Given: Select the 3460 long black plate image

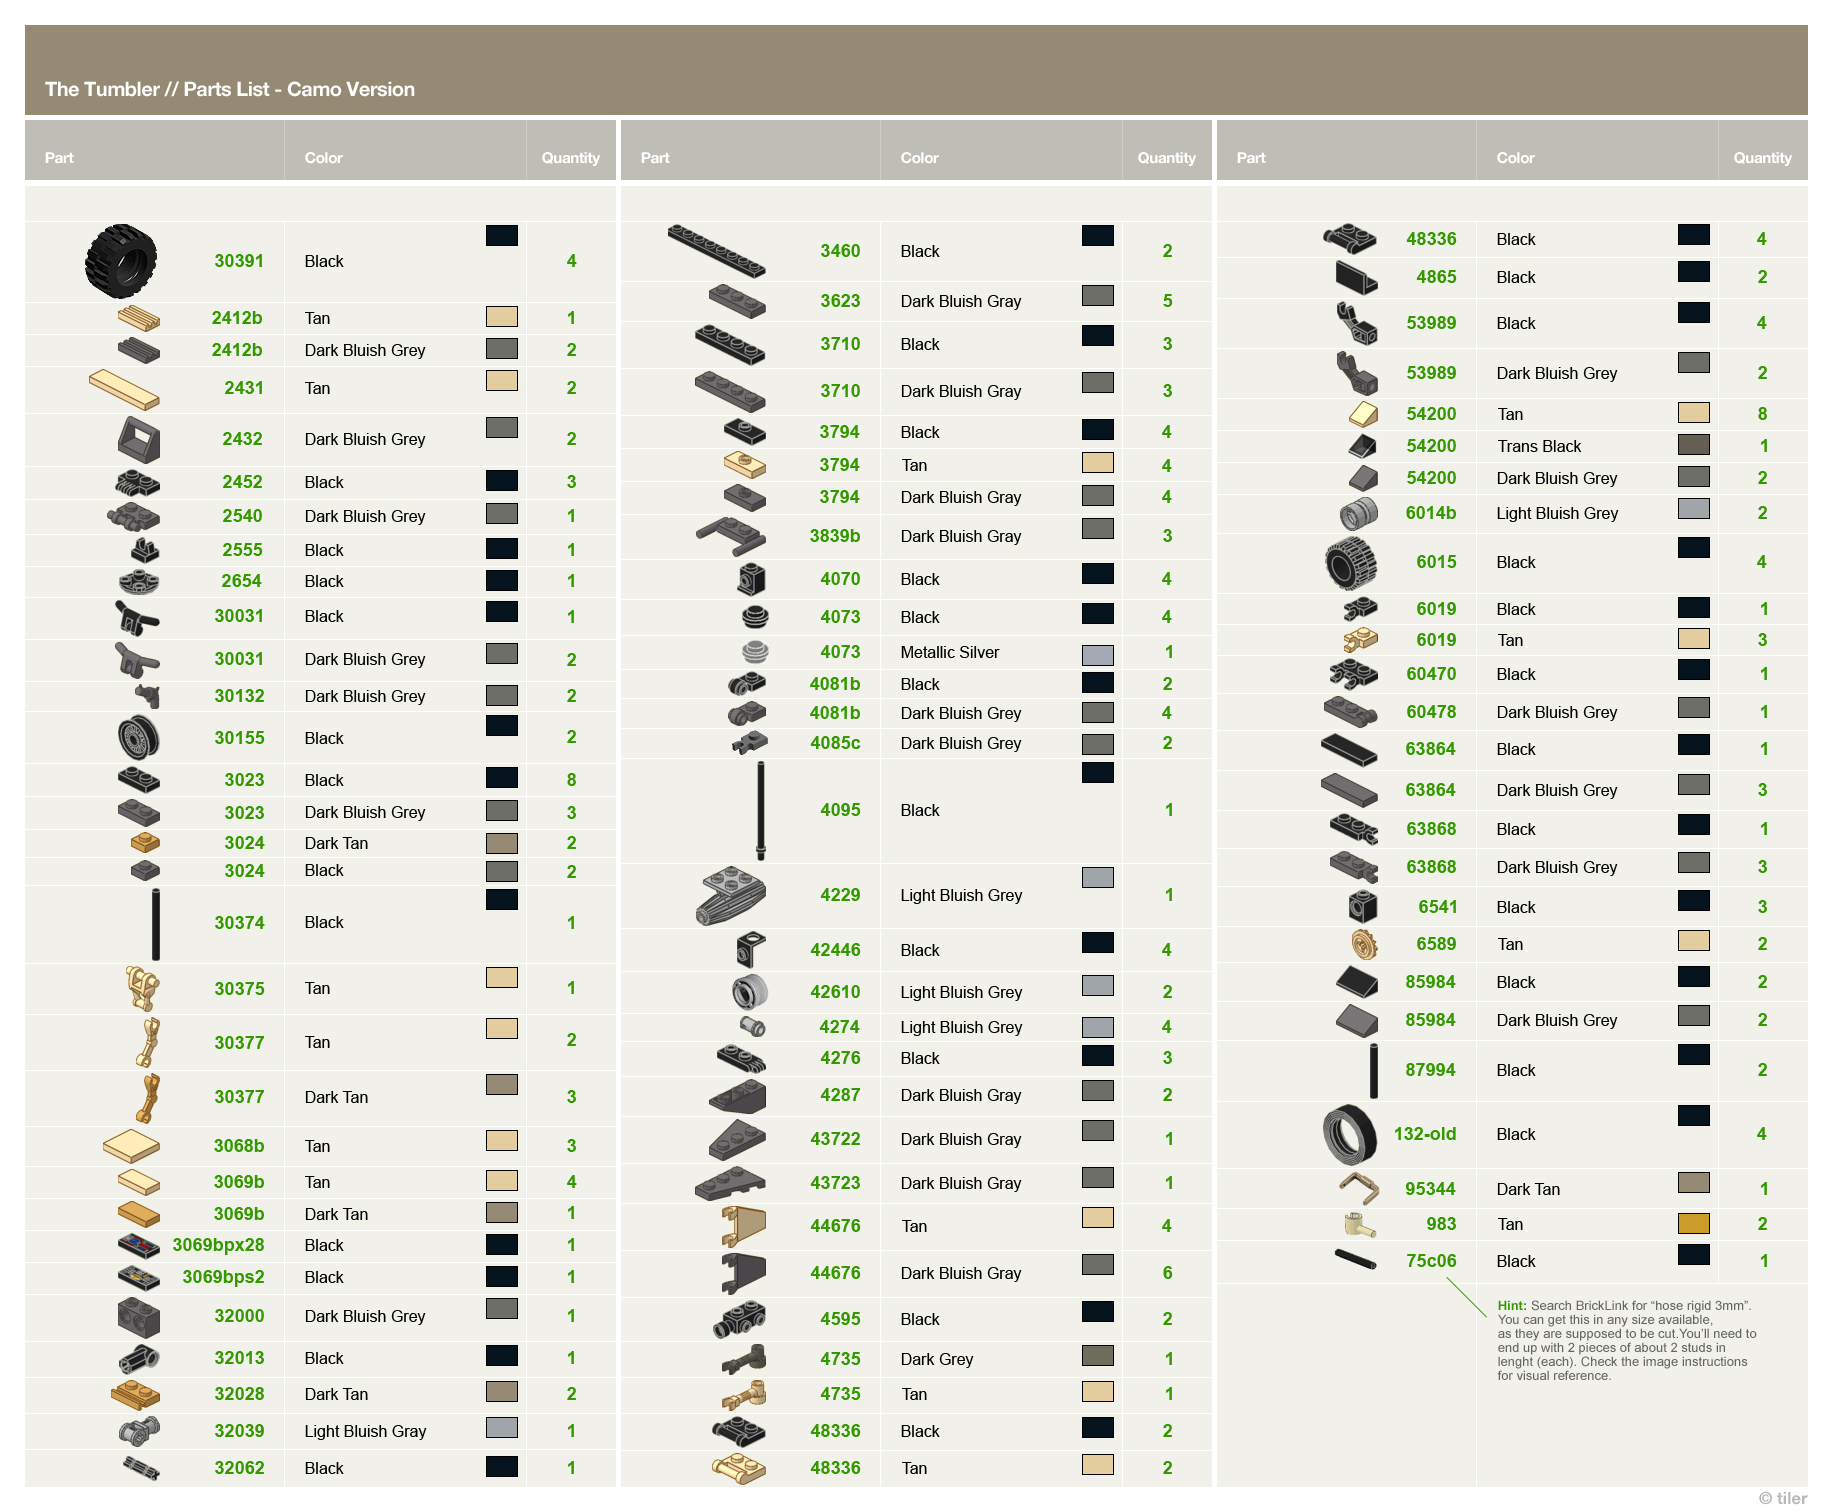Looking at the screenshot, I should (x=716, y=251).
